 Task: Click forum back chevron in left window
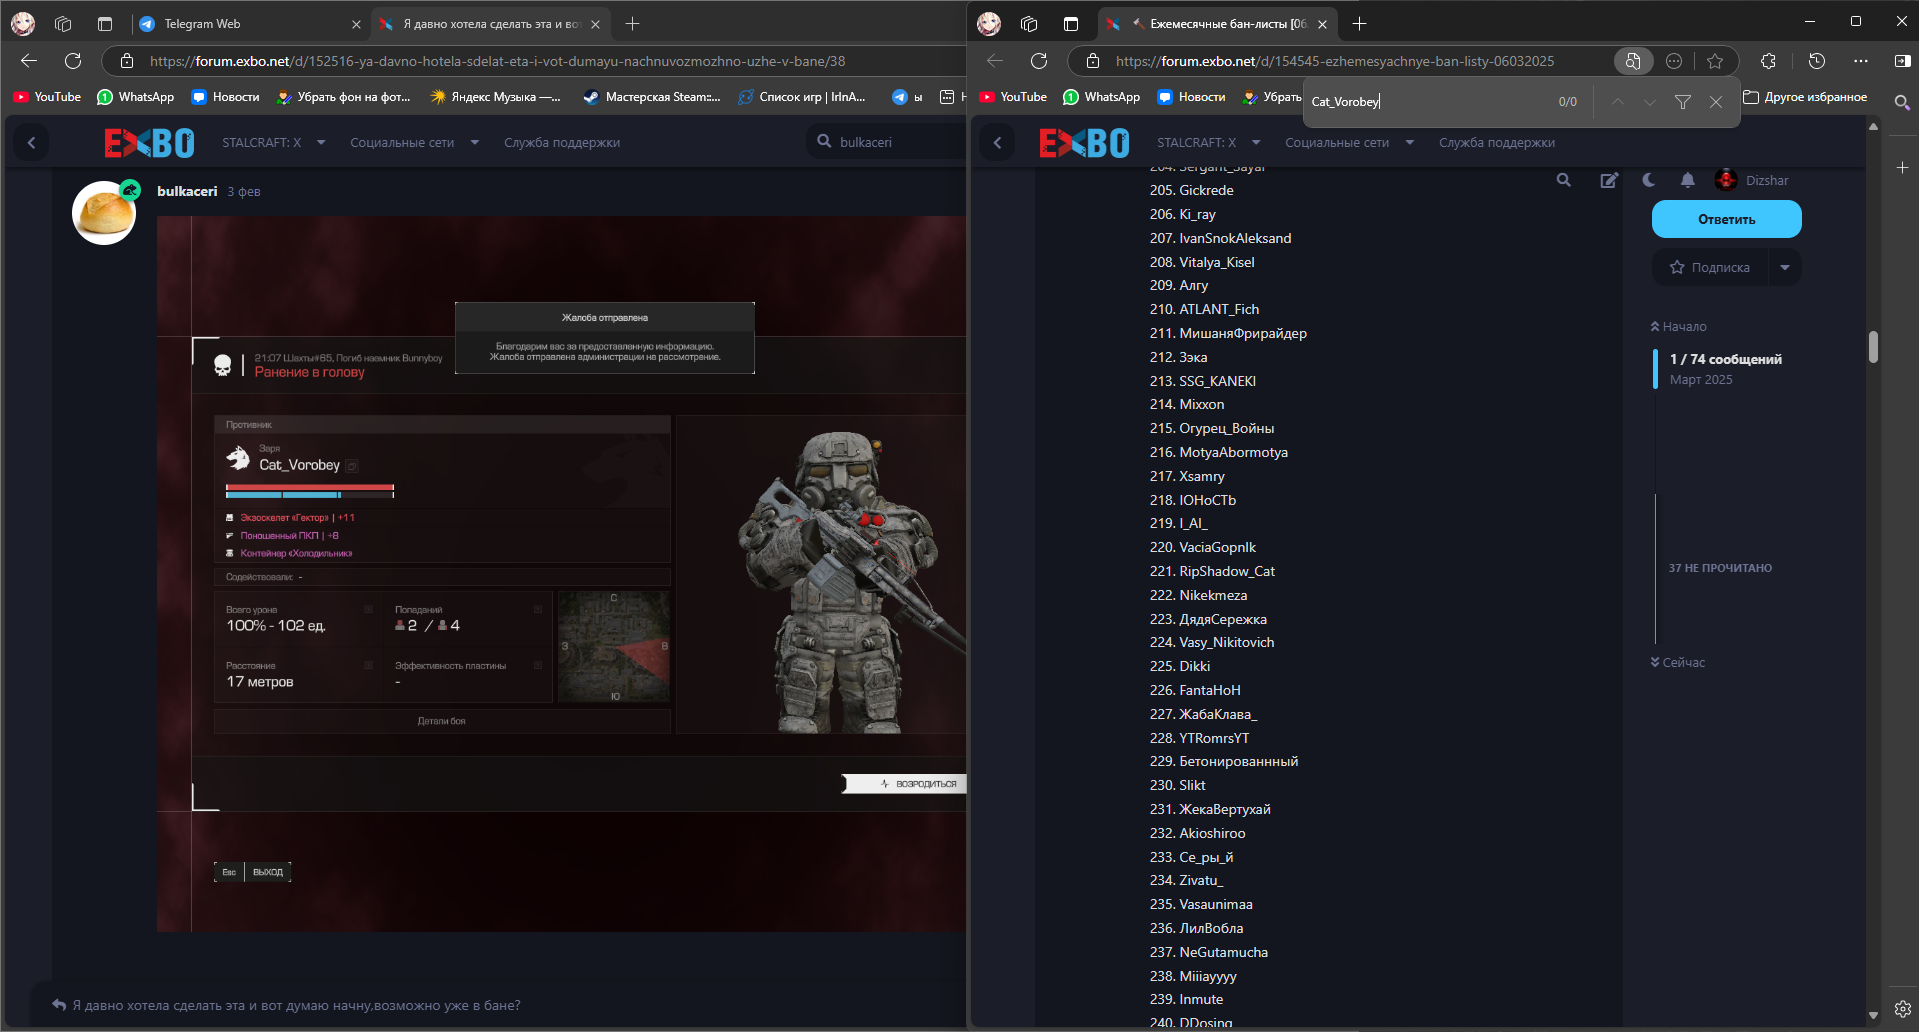tap(32, 143)
